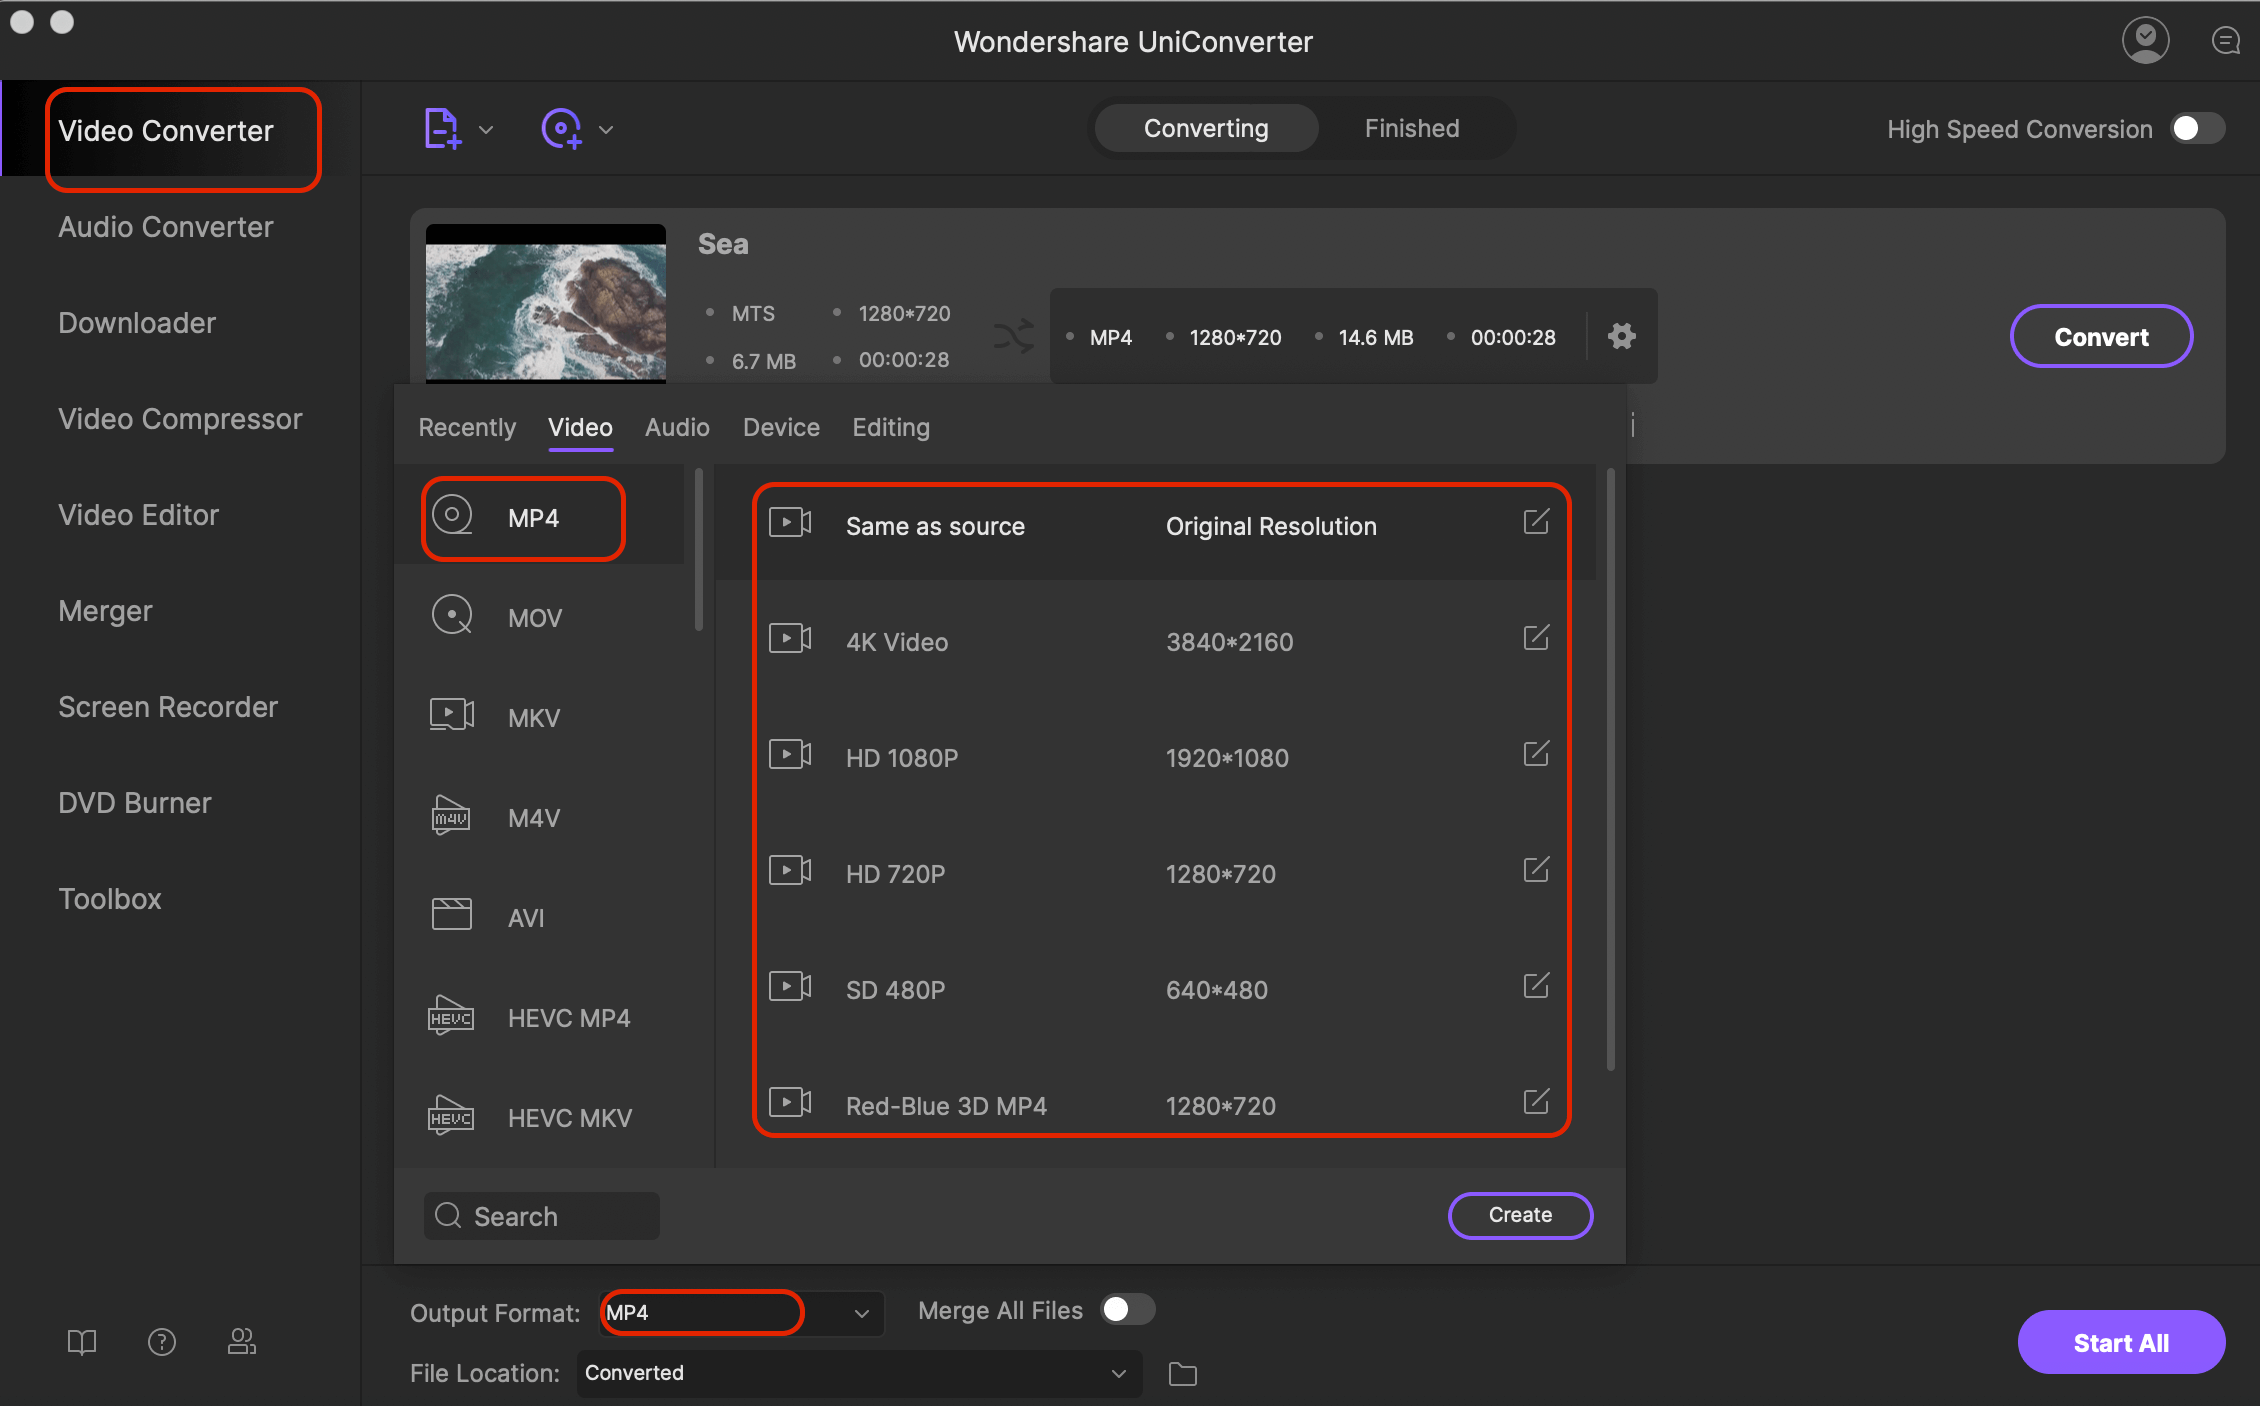This screenshot has height=1406, width=2260.
Task: Click the Screen Recorder sidebar icon
Action: (168, 706)
